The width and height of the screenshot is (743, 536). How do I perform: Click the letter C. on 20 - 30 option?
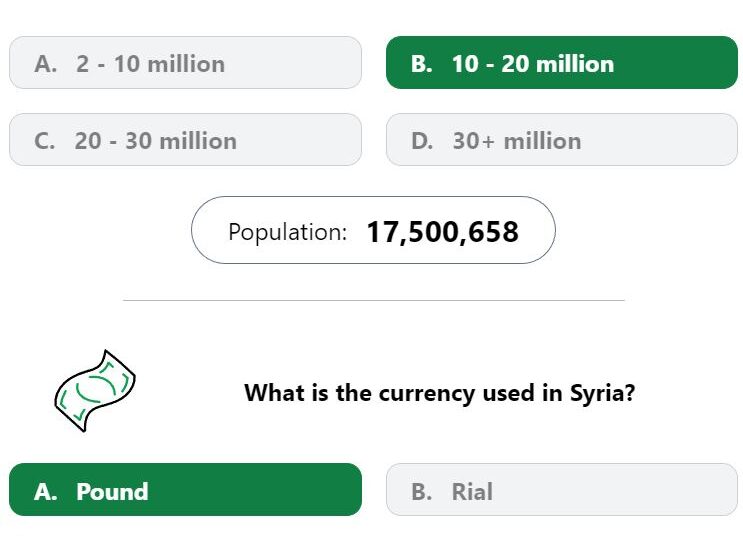tap(45, 141)
